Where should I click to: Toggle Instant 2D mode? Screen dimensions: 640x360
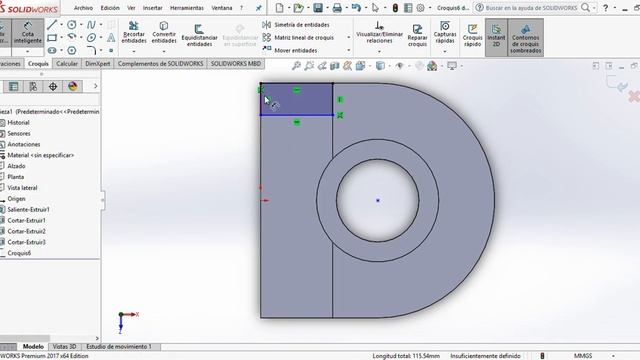tap(496, 36)
